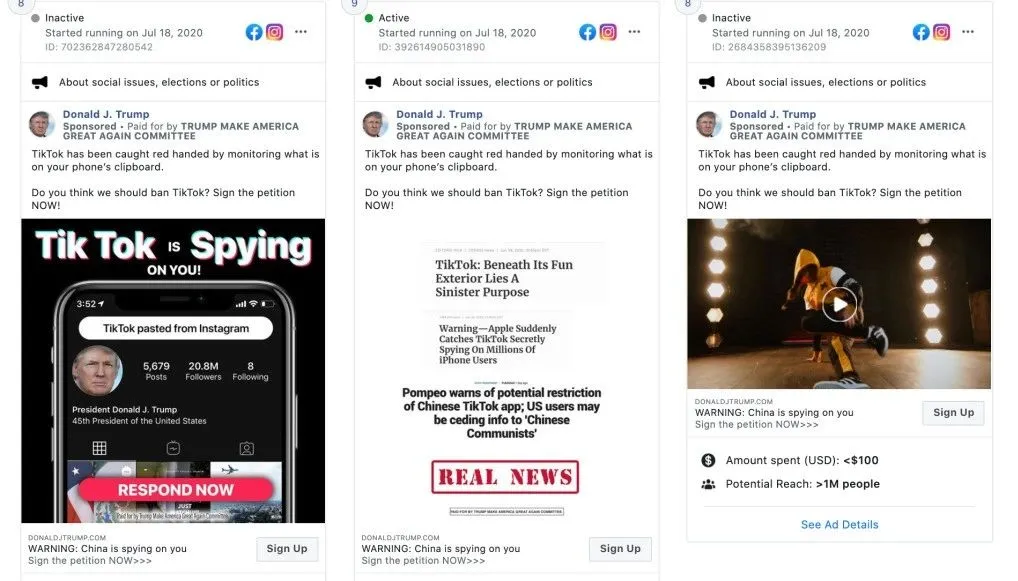
Task: Open three-dot options menu on third ad
Action: 968,31
